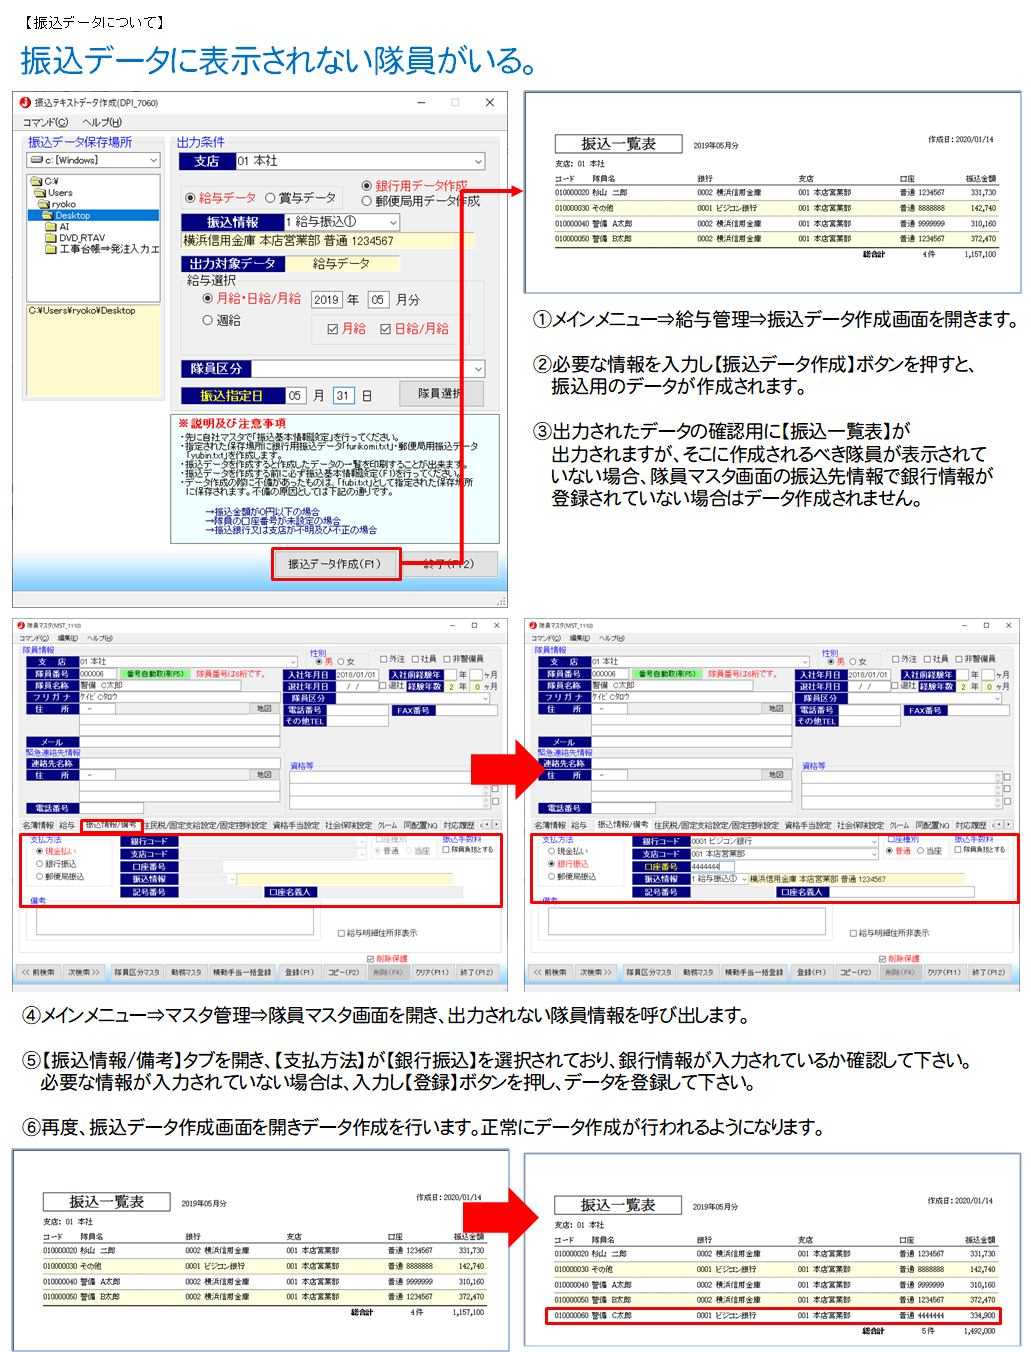Image resolution: width=1031 pixels, height=1352 pixels.
Task: Open the 工事台帳 folder icon
Action: coord(51,249)
